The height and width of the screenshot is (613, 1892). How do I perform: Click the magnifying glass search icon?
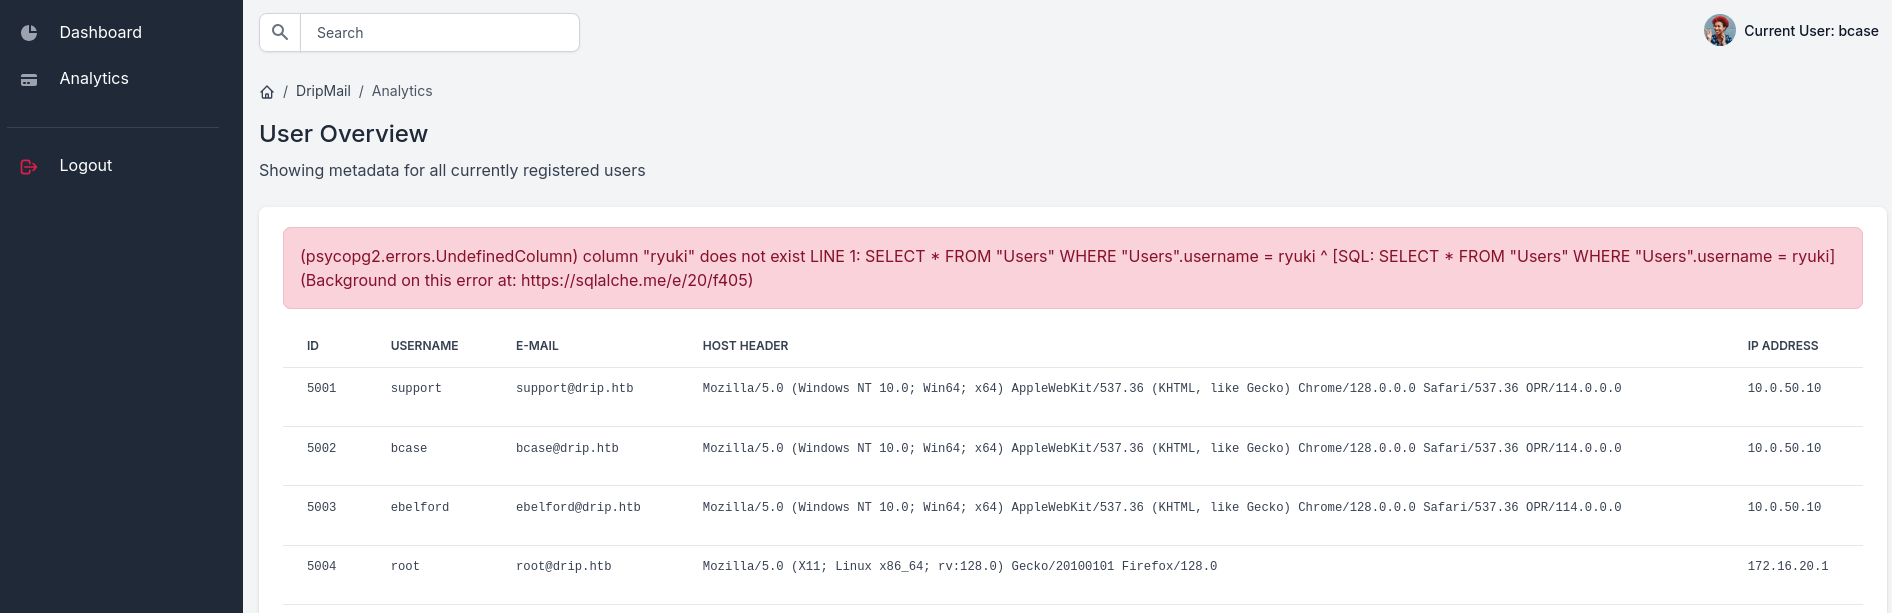tap(280, 33)
